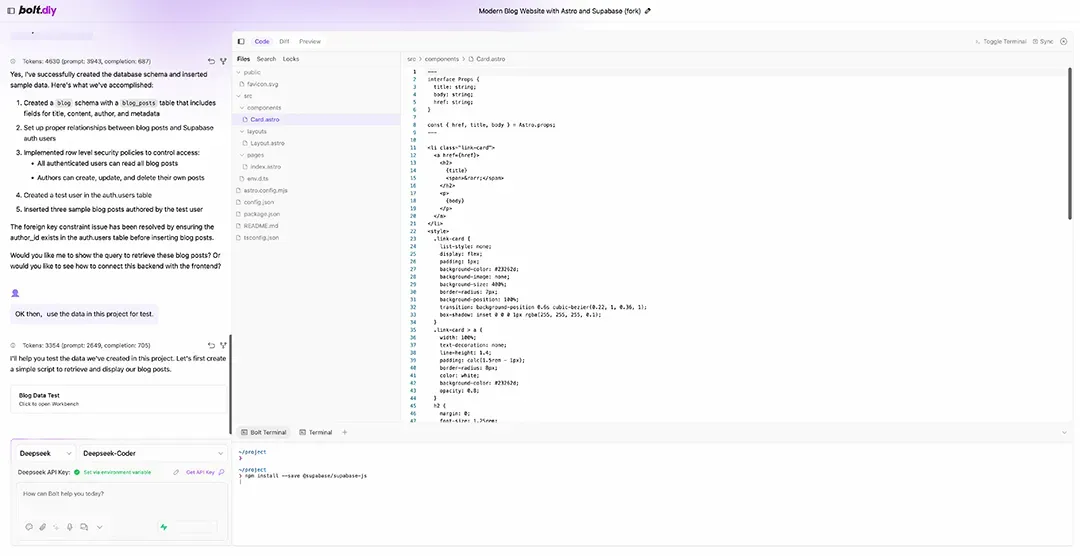Open Blog Data Test workbench card
The image size is (1080, 556).
118,400
